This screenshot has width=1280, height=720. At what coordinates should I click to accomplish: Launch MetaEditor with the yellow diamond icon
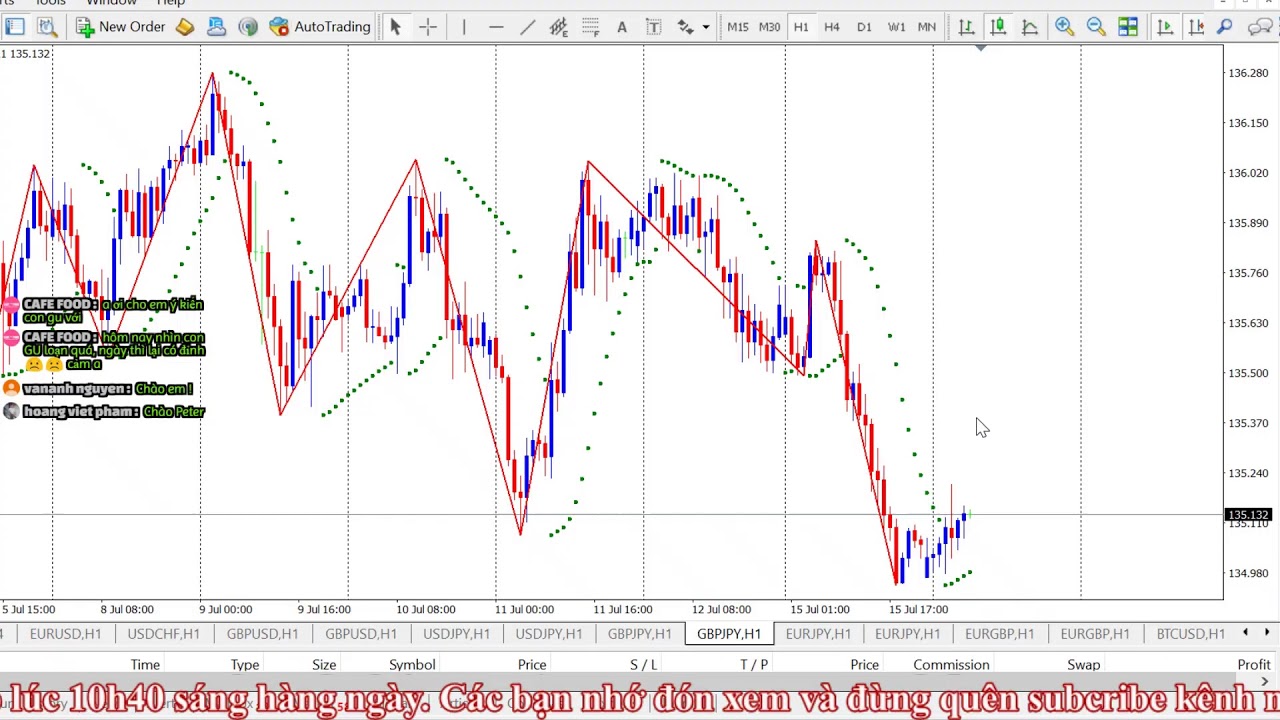click(x=185, y=27)
